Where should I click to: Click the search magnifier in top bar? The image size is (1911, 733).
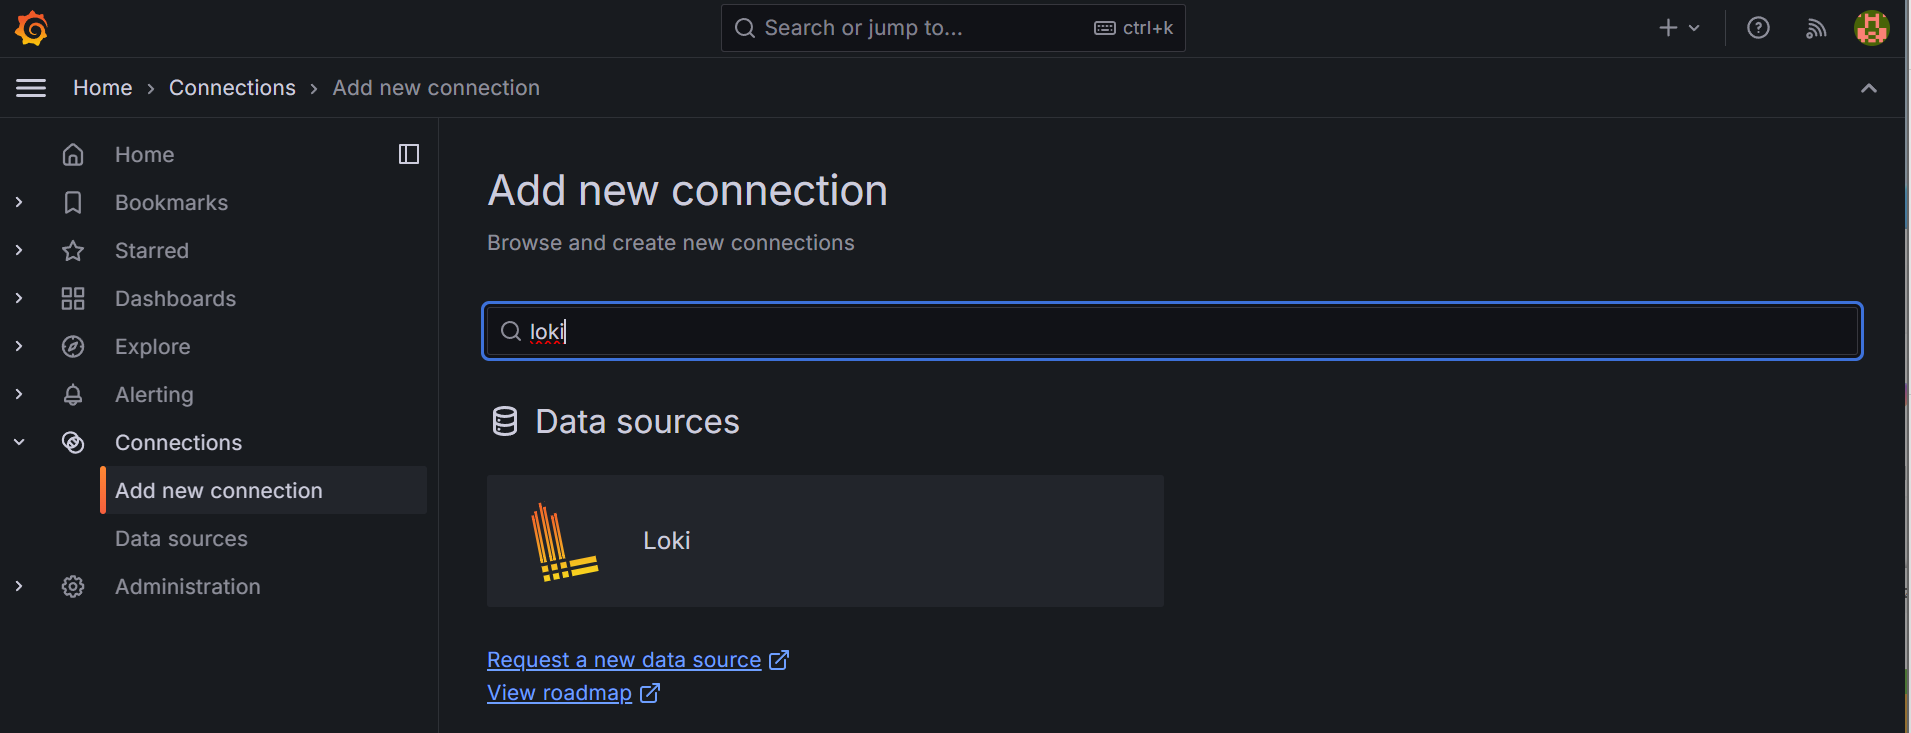pyautogui.click(x=745, y=28)
